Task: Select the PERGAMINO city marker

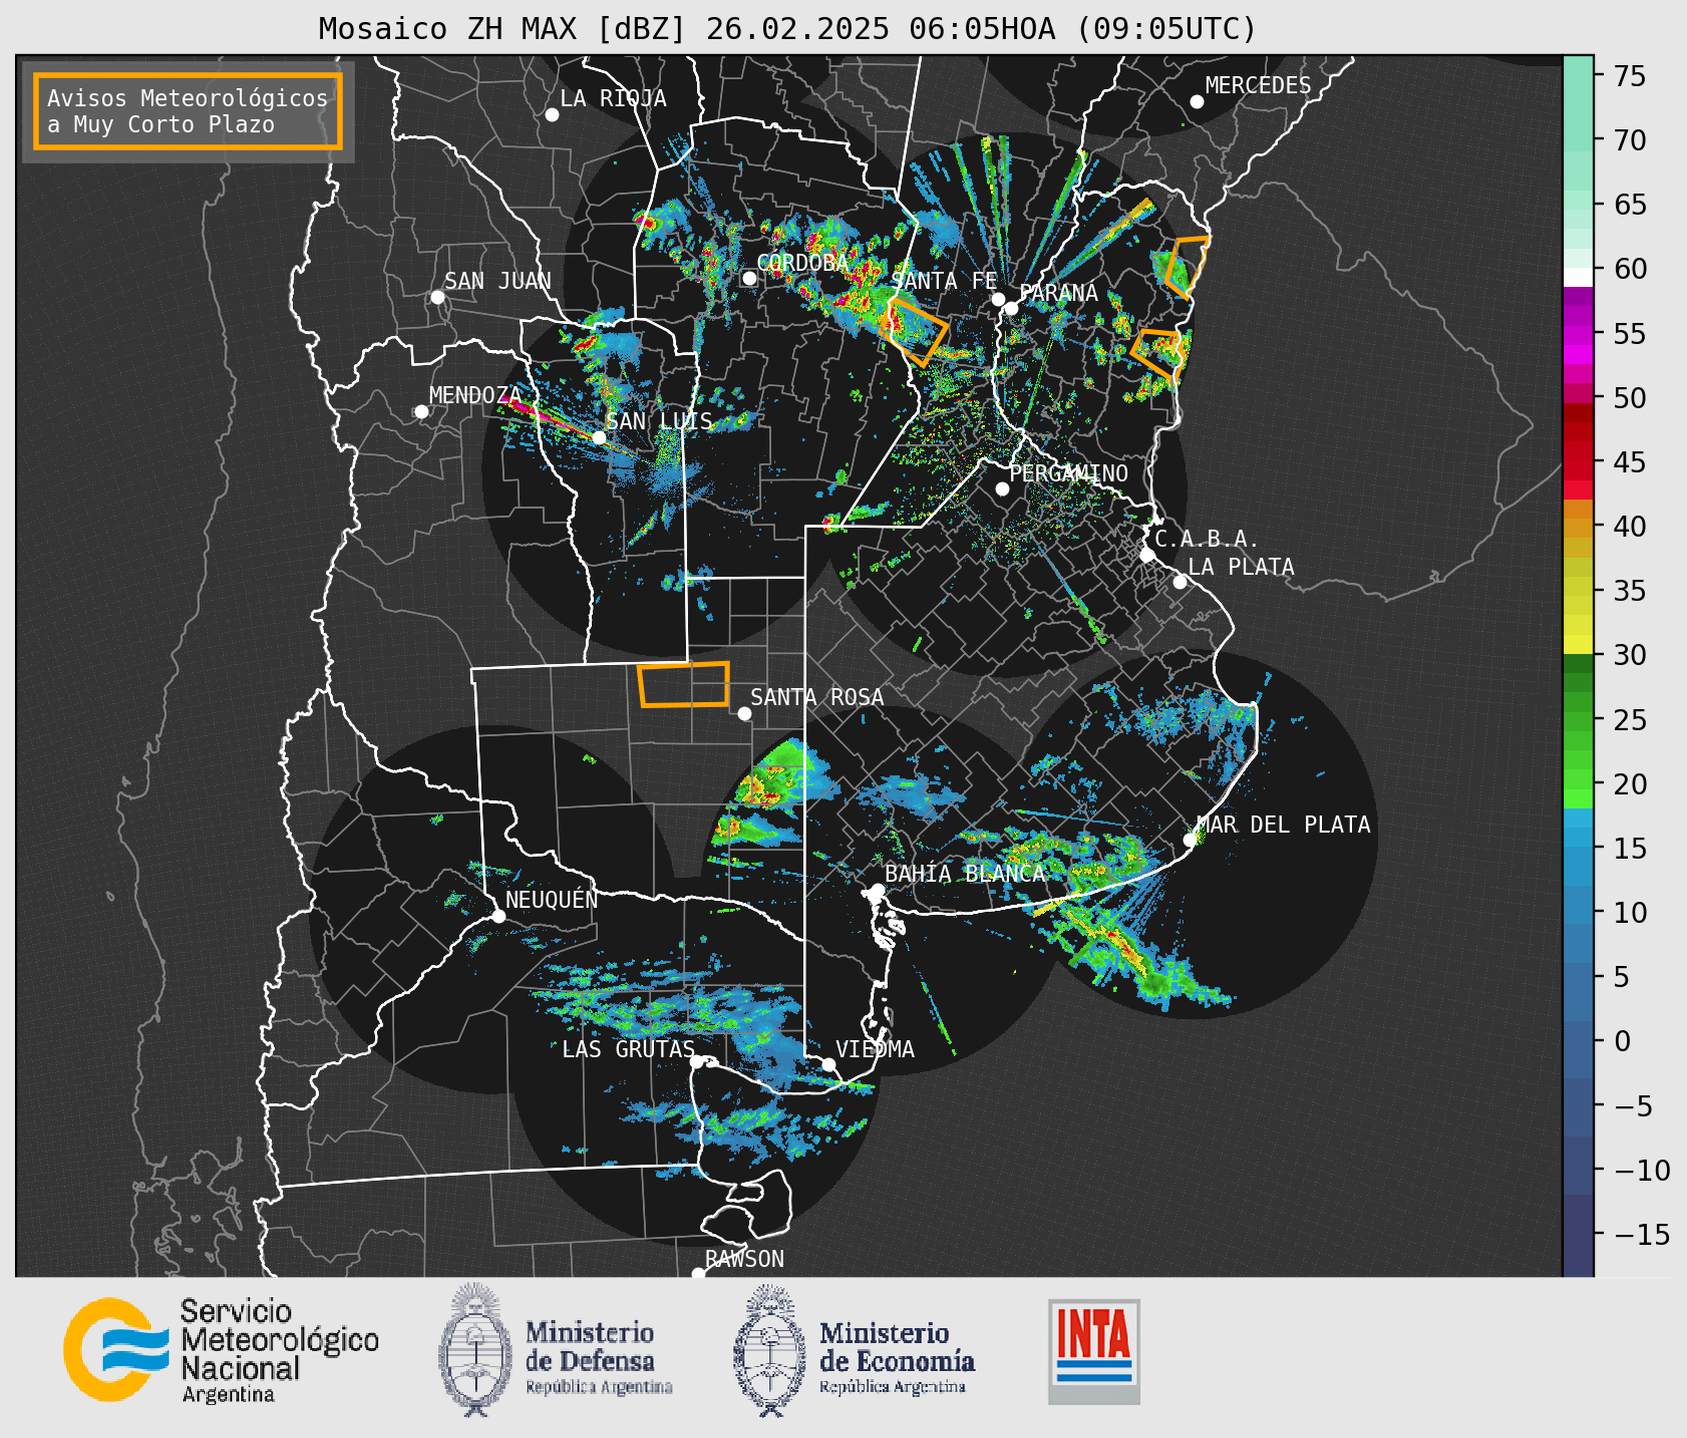Action: coord(1002,489)
